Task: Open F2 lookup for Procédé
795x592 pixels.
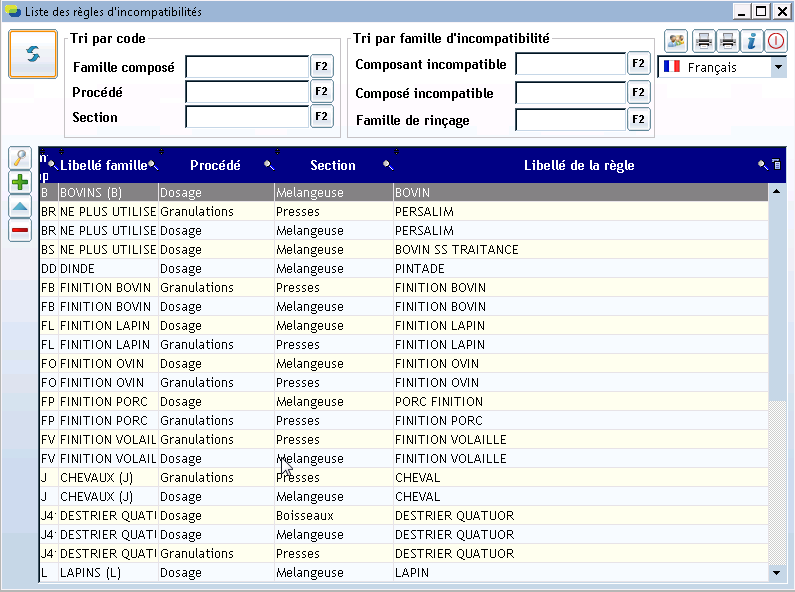Action: coord(321,91)
